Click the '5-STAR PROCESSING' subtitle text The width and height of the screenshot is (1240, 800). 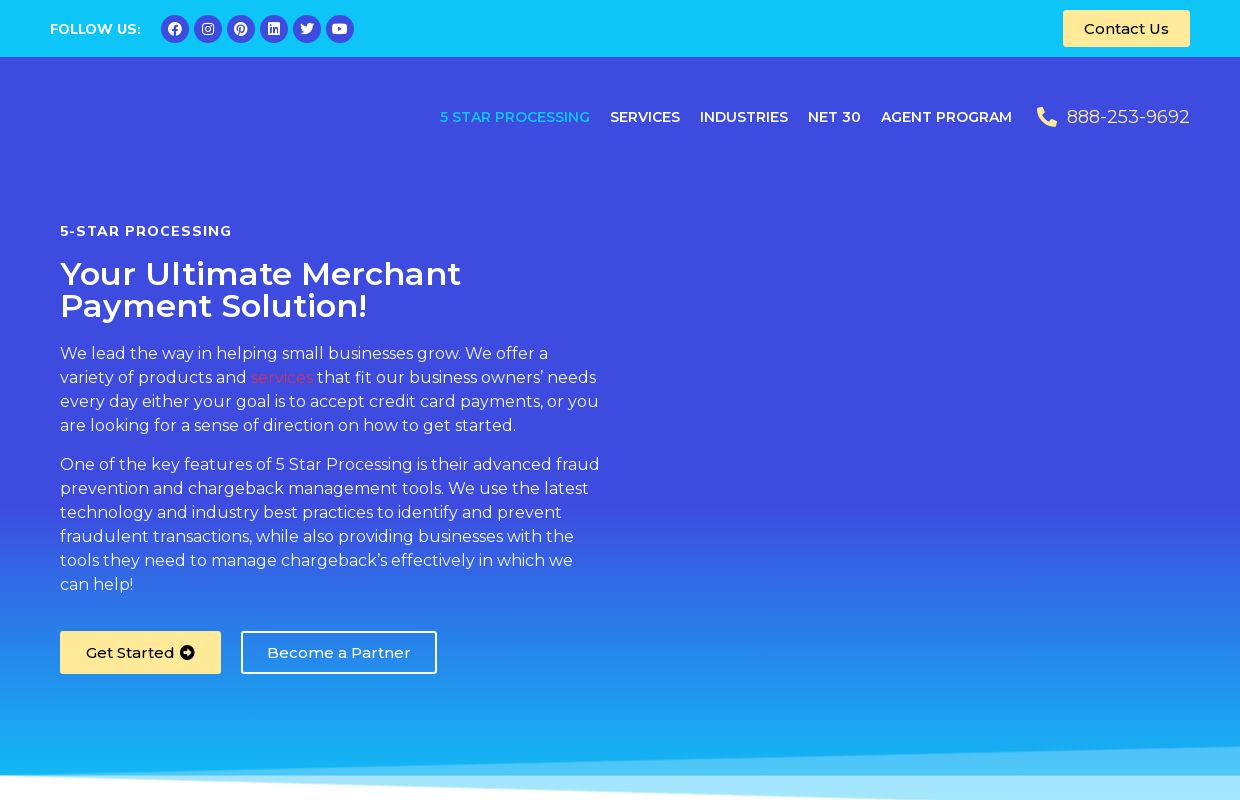coord(146,231)
